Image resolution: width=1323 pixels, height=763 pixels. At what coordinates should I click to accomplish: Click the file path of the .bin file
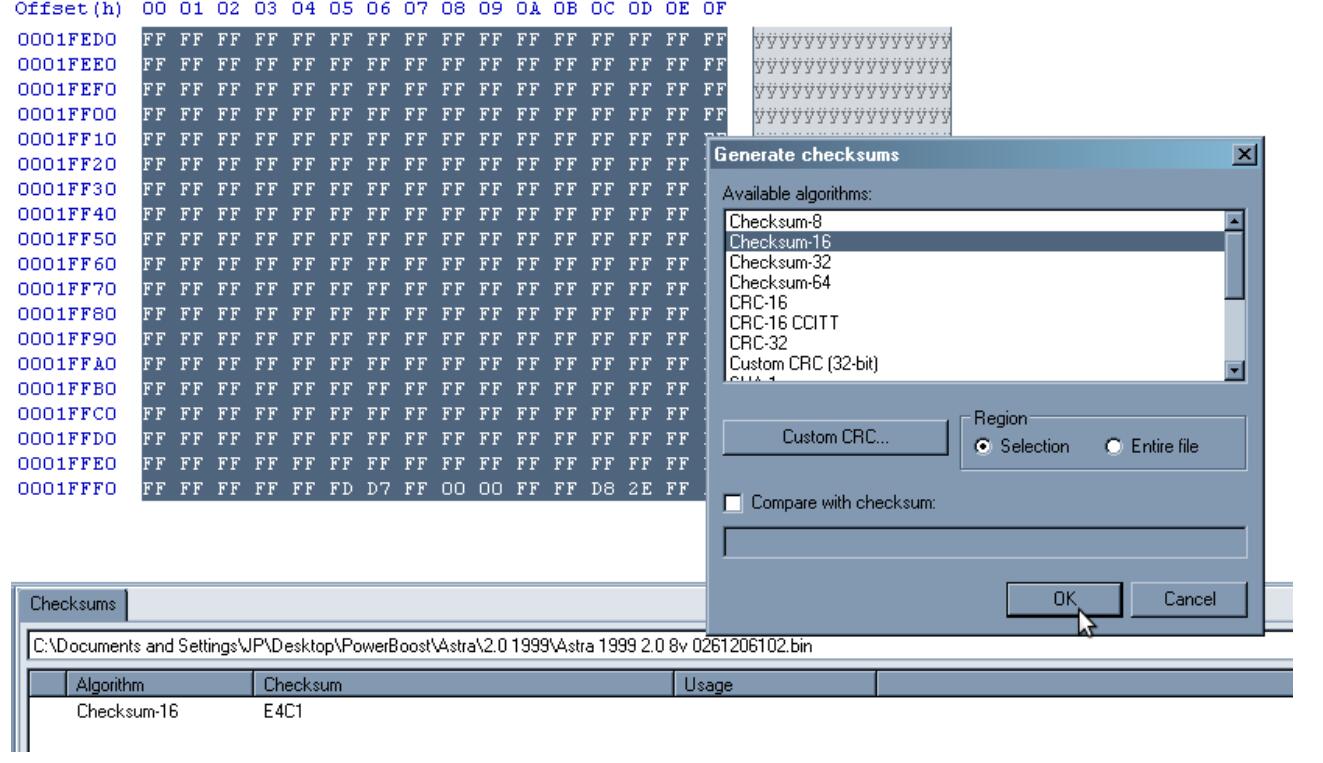(421, 646)
